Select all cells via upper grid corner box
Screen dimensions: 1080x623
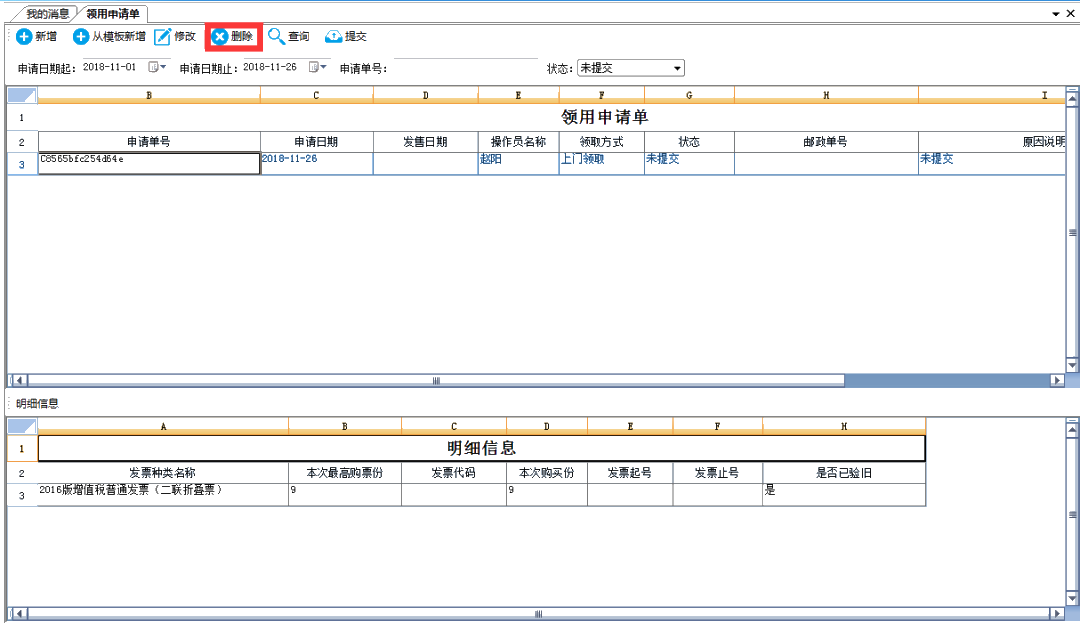click(22, 95)
